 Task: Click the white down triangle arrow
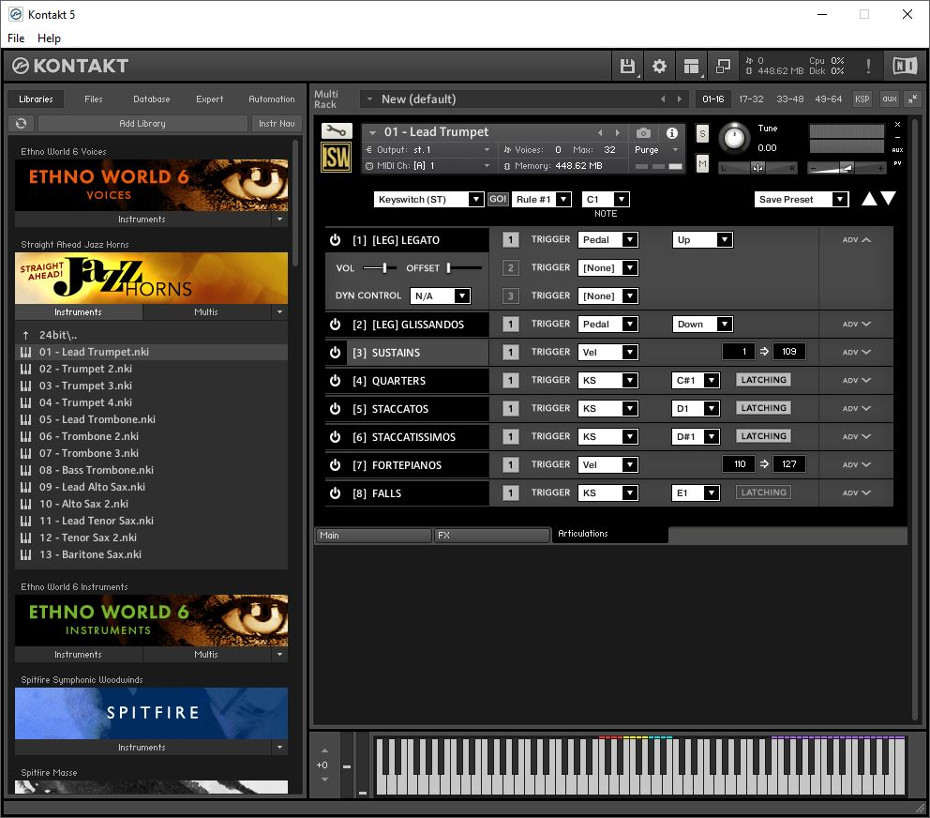point(888,198)
